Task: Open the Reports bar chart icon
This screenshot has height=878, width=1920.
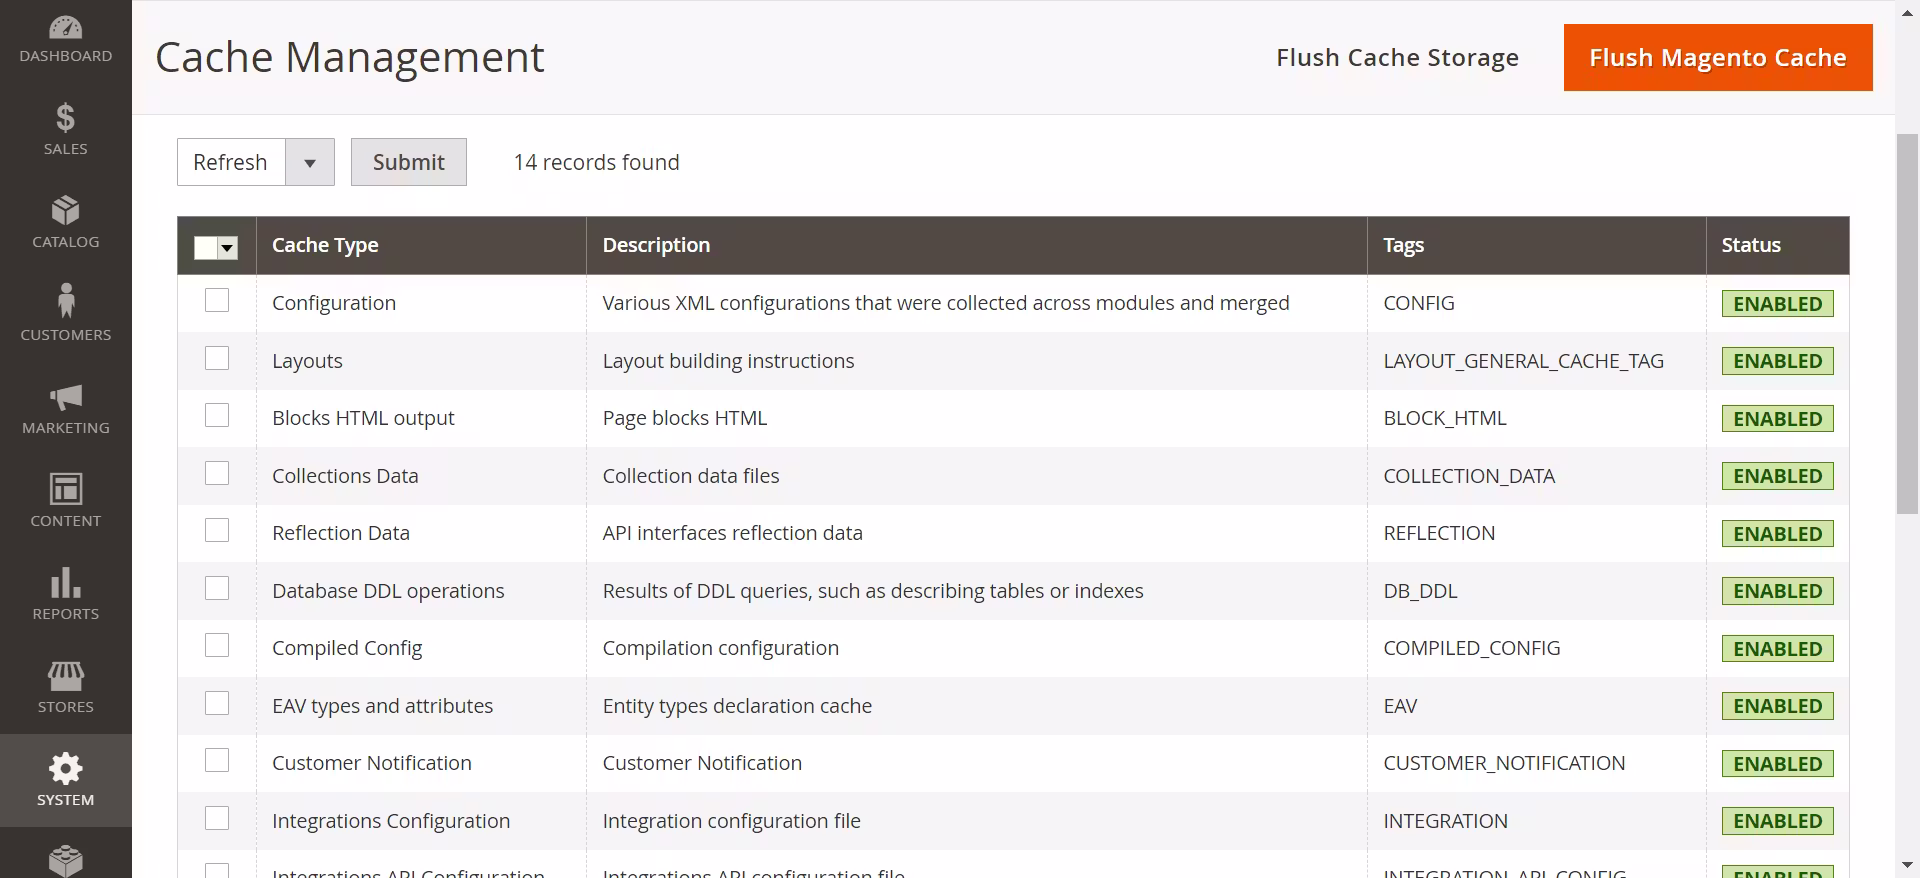Action: [x=65, y=582]
